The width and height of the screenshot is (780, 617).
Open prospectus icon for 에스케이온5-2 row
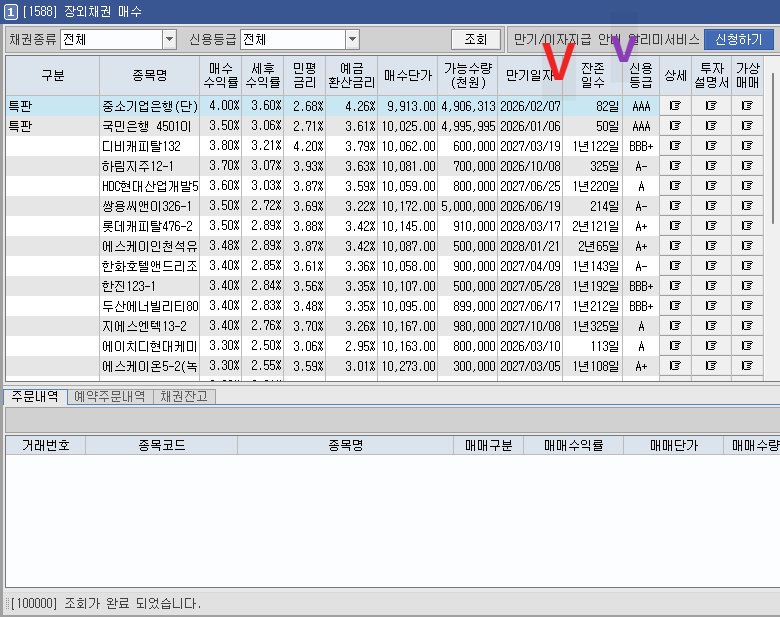click(711, 366)
